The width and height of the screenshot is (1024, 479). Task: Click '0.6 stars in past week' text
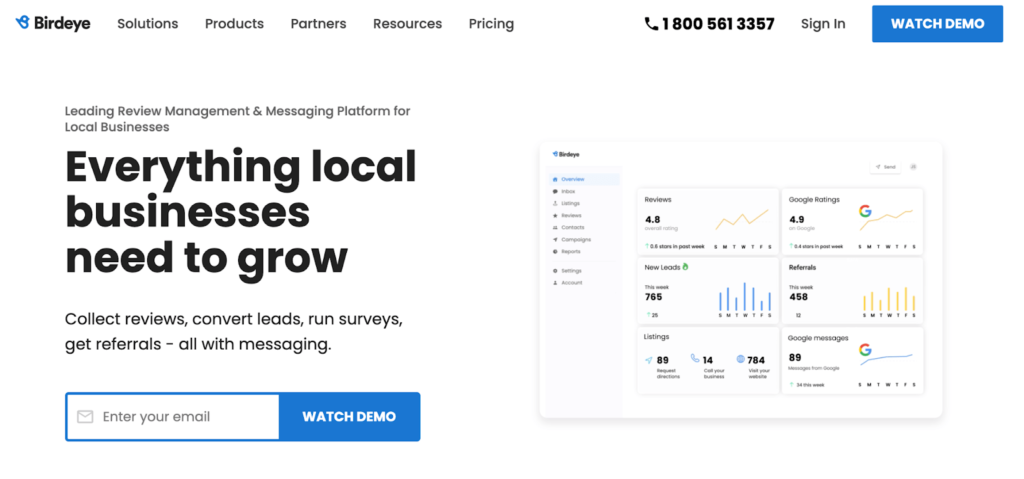tap(677, 246)
